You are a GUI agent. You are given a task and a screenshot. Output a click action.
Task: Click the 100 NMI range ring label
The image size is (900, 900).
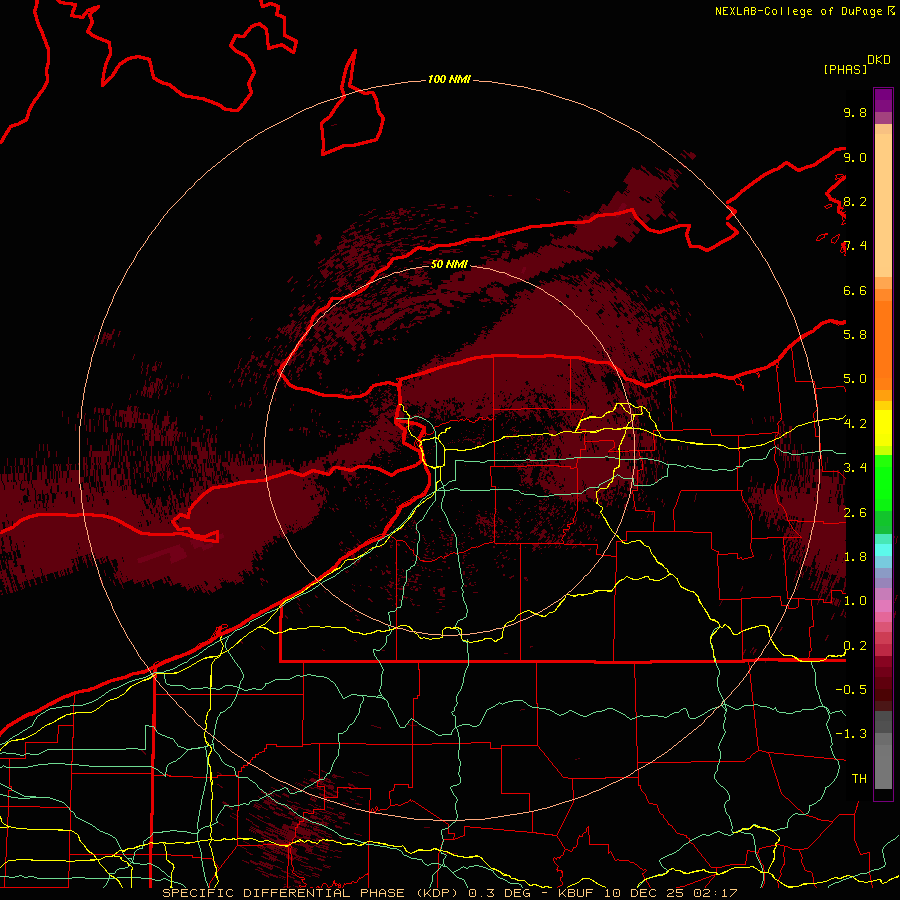pos(449,79)
